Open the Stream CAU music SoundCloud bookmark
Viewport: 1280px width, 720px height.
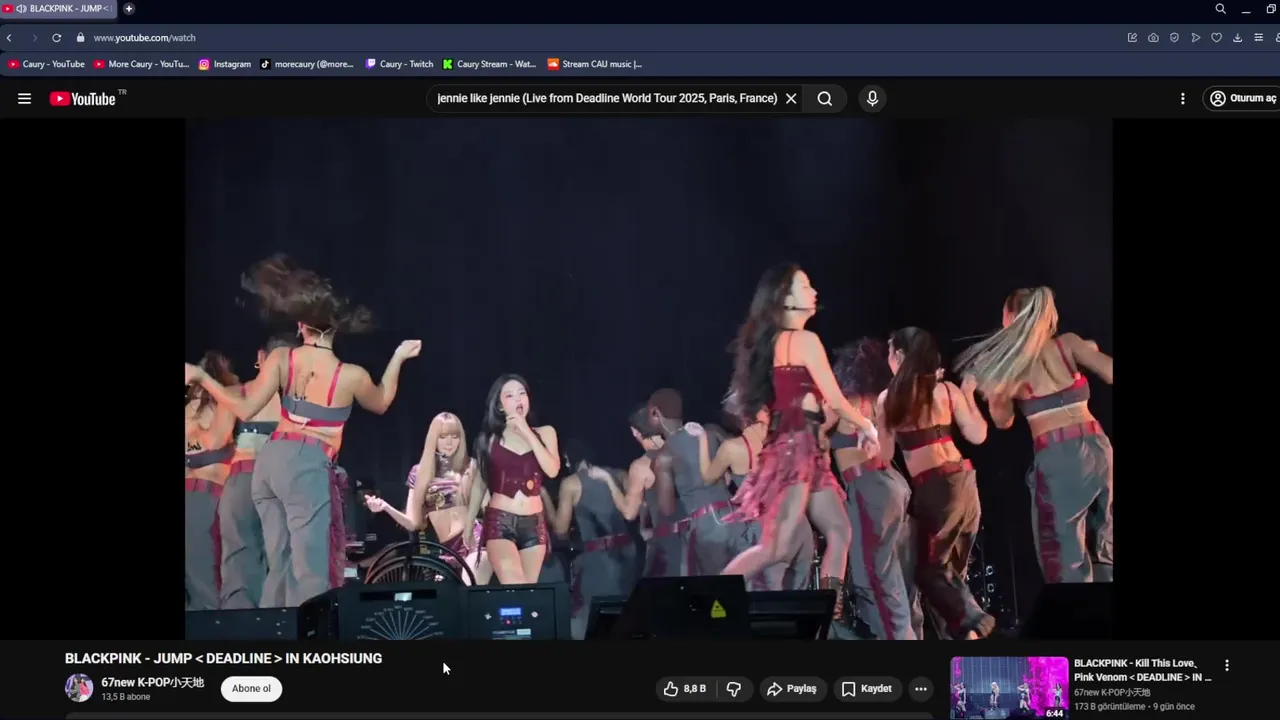click(x=594, y=64)
